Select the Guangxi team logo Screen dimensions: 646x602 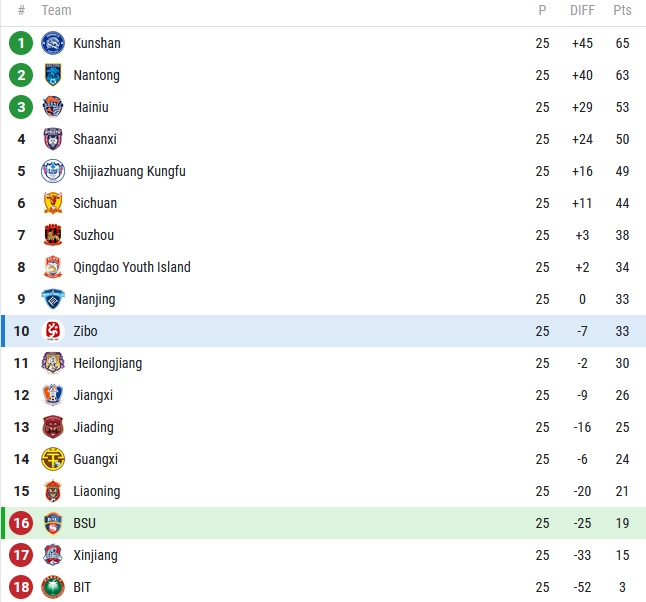pos(53,459)
